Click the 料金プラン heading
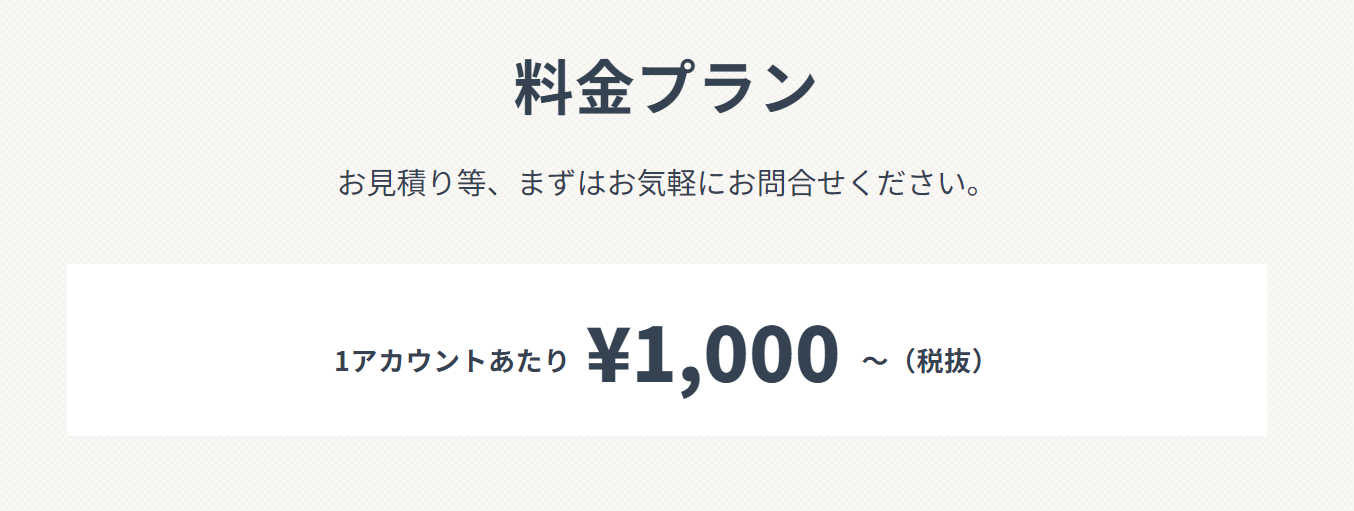The height and width of the screenshot is (511, 1354). [x=666, y=88]
